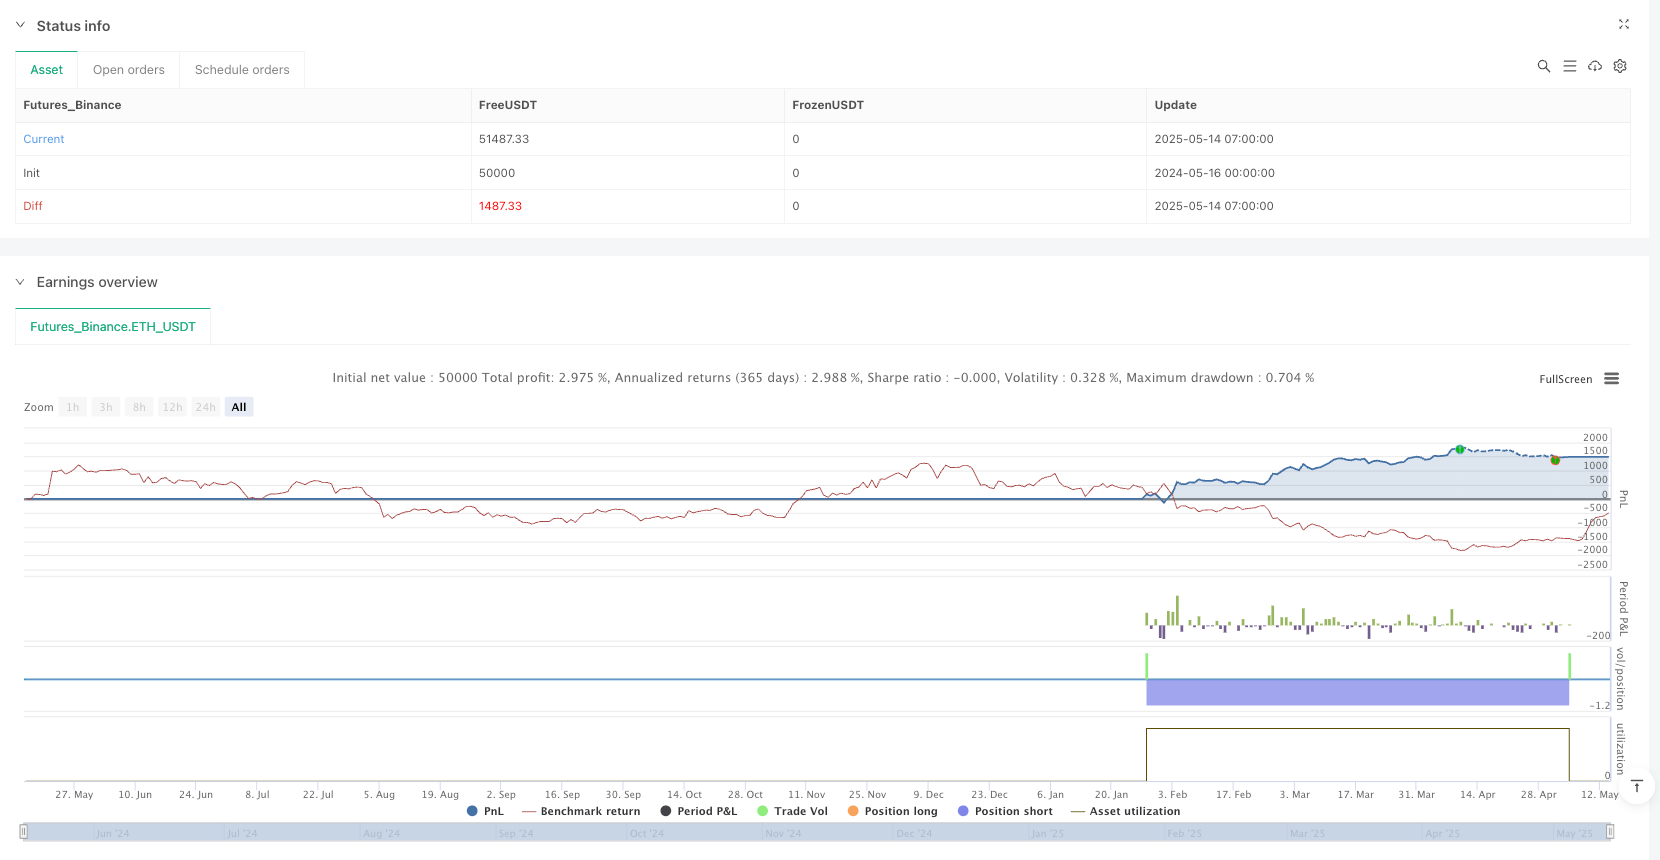The width and height of the screenshot is (1660, 860).
Task: Set chart zoom to 1h
Action: tap(73, 407)
